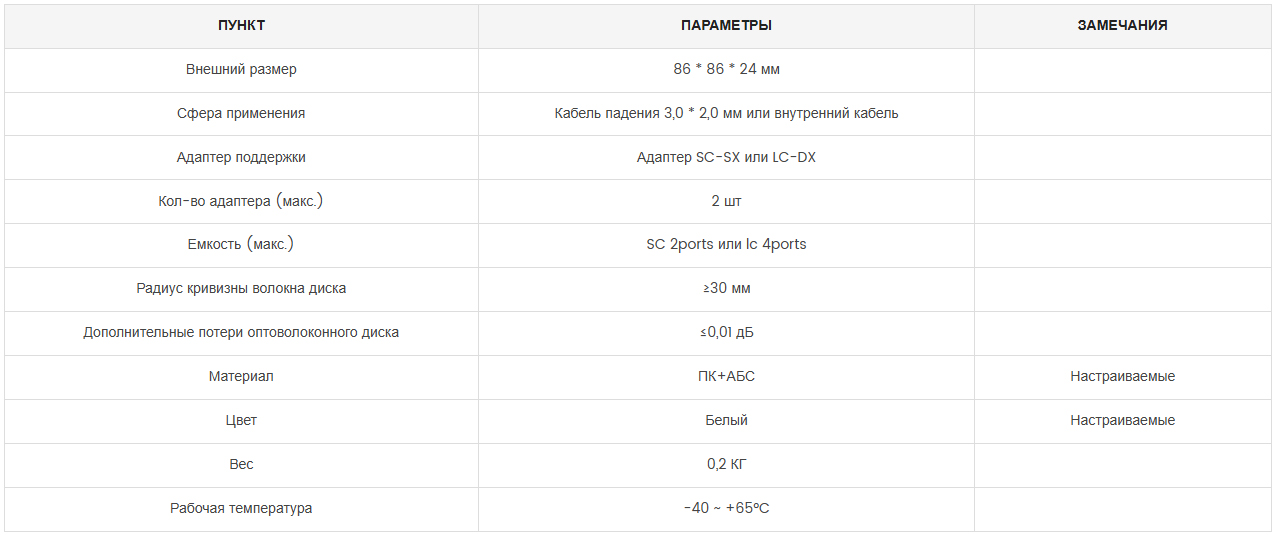Click the 0,2 КГ weight value
1279x535 pixels.
(726, 465)
